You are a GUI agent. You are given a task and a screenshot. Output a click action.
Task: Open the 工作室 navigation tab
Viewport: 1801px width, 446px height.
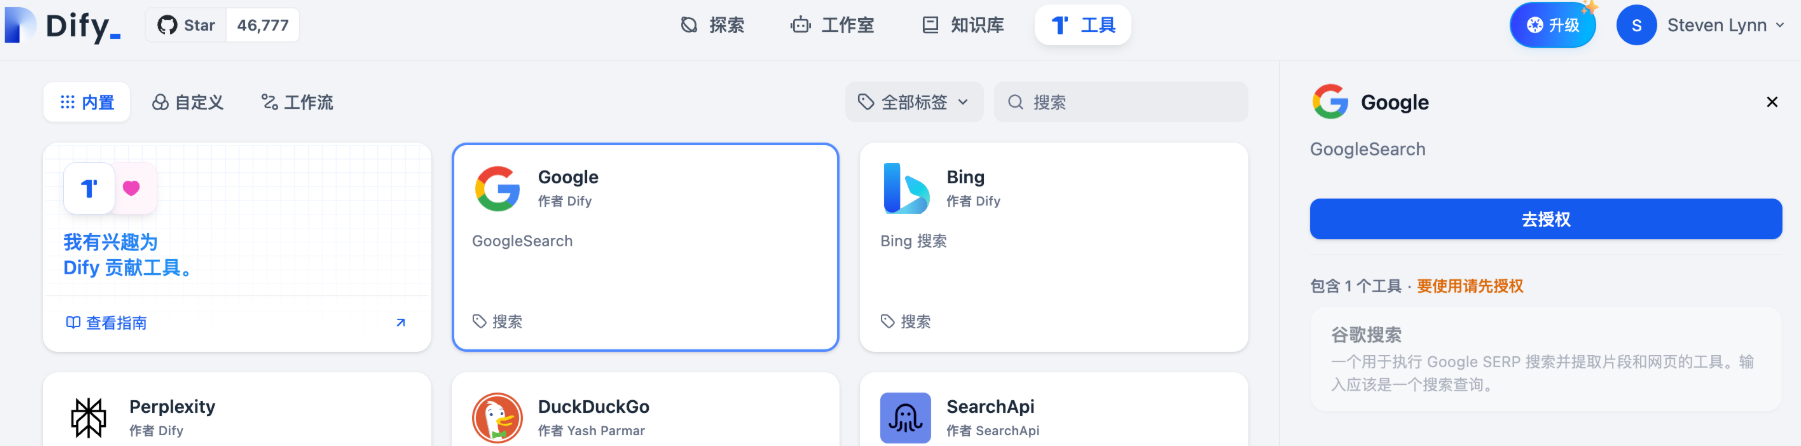click(x=832, y=25)
